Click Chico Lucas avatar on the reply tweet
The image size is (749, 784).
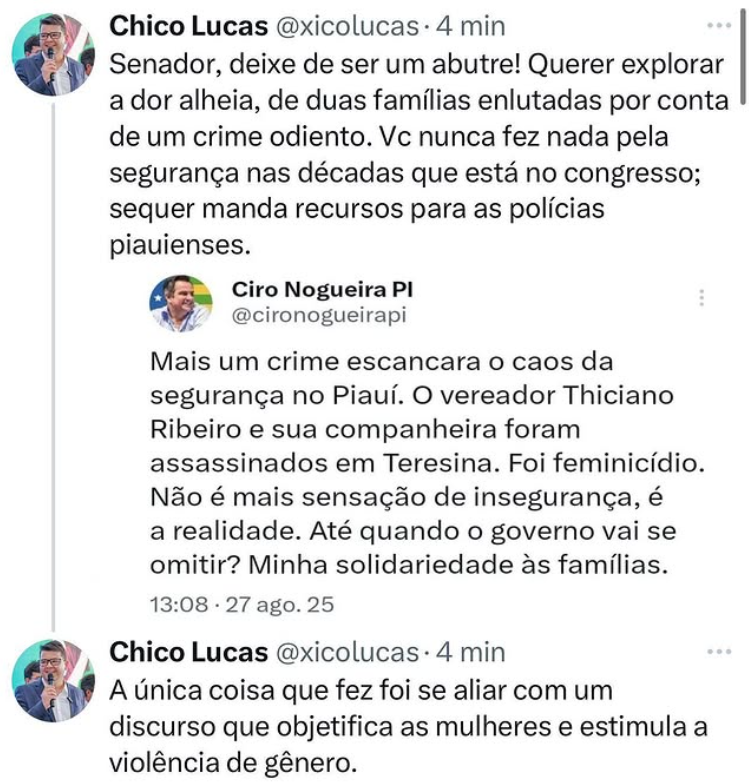point(53,681)
